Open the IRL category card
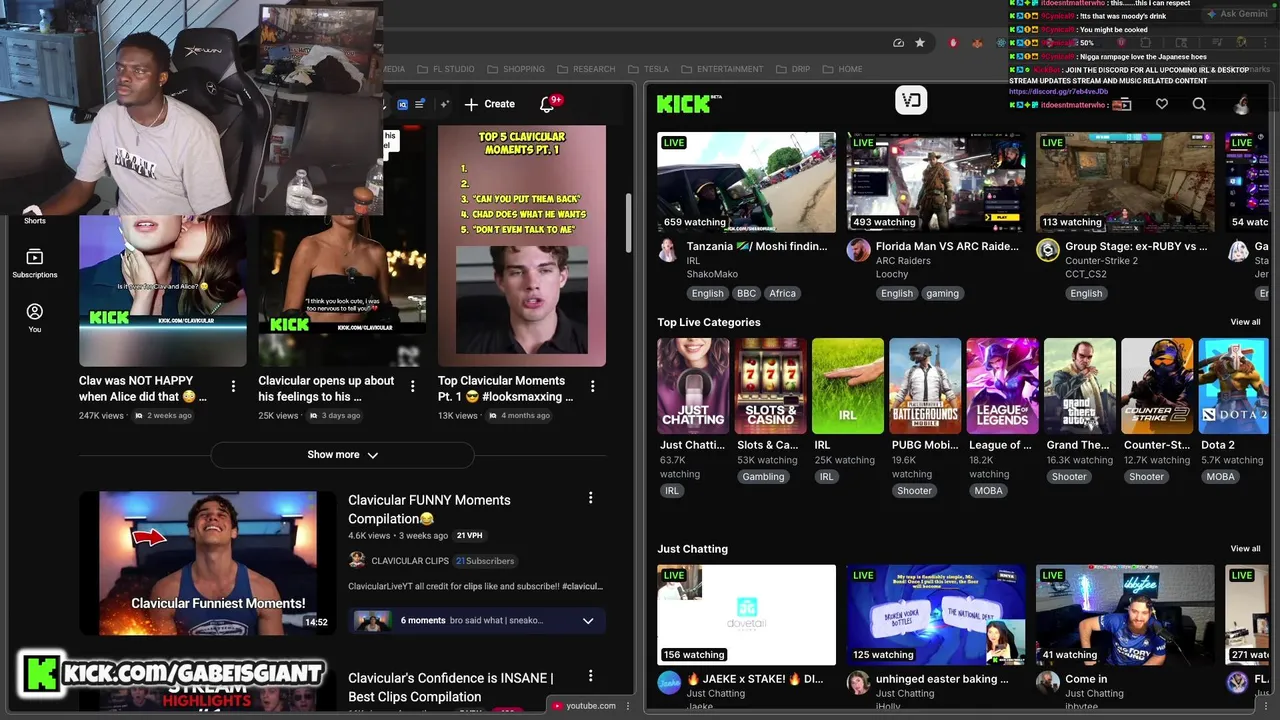Viewport: 1280px width, 720px height. (x=848, y=386)
